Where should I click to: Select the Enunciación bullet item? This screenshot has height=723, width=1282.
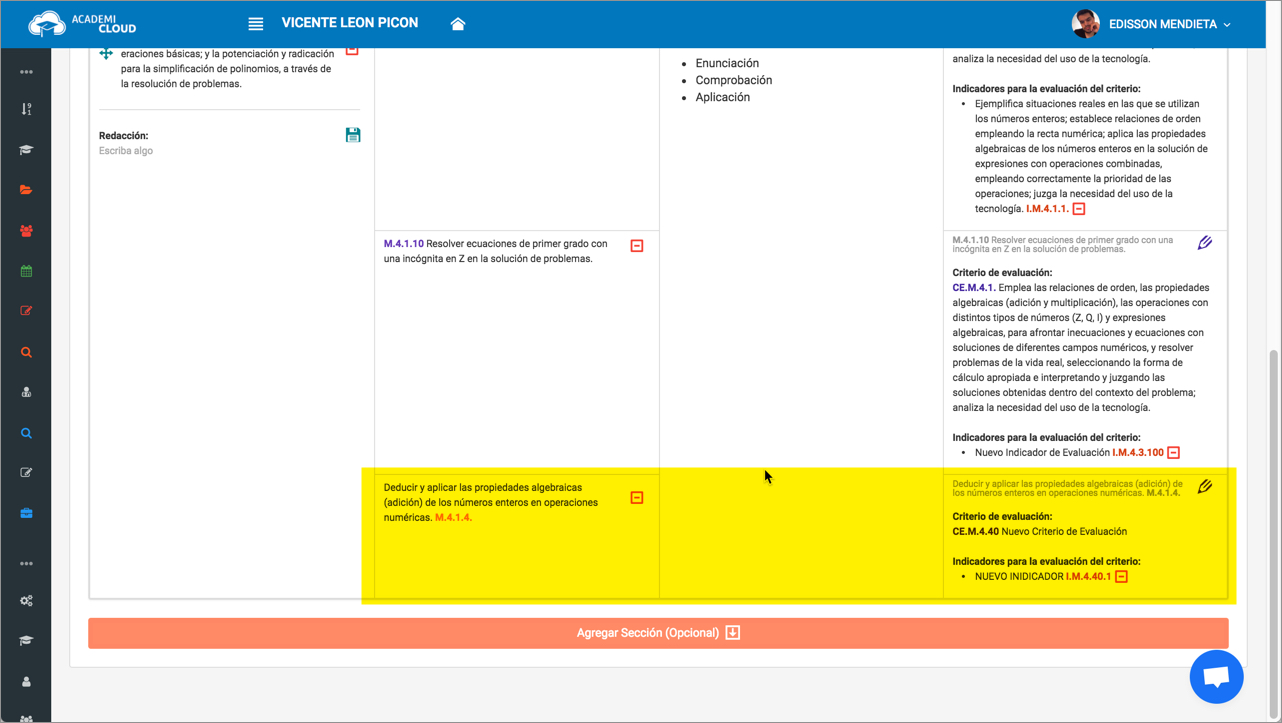pyautogui.click(x=727, y=63)
